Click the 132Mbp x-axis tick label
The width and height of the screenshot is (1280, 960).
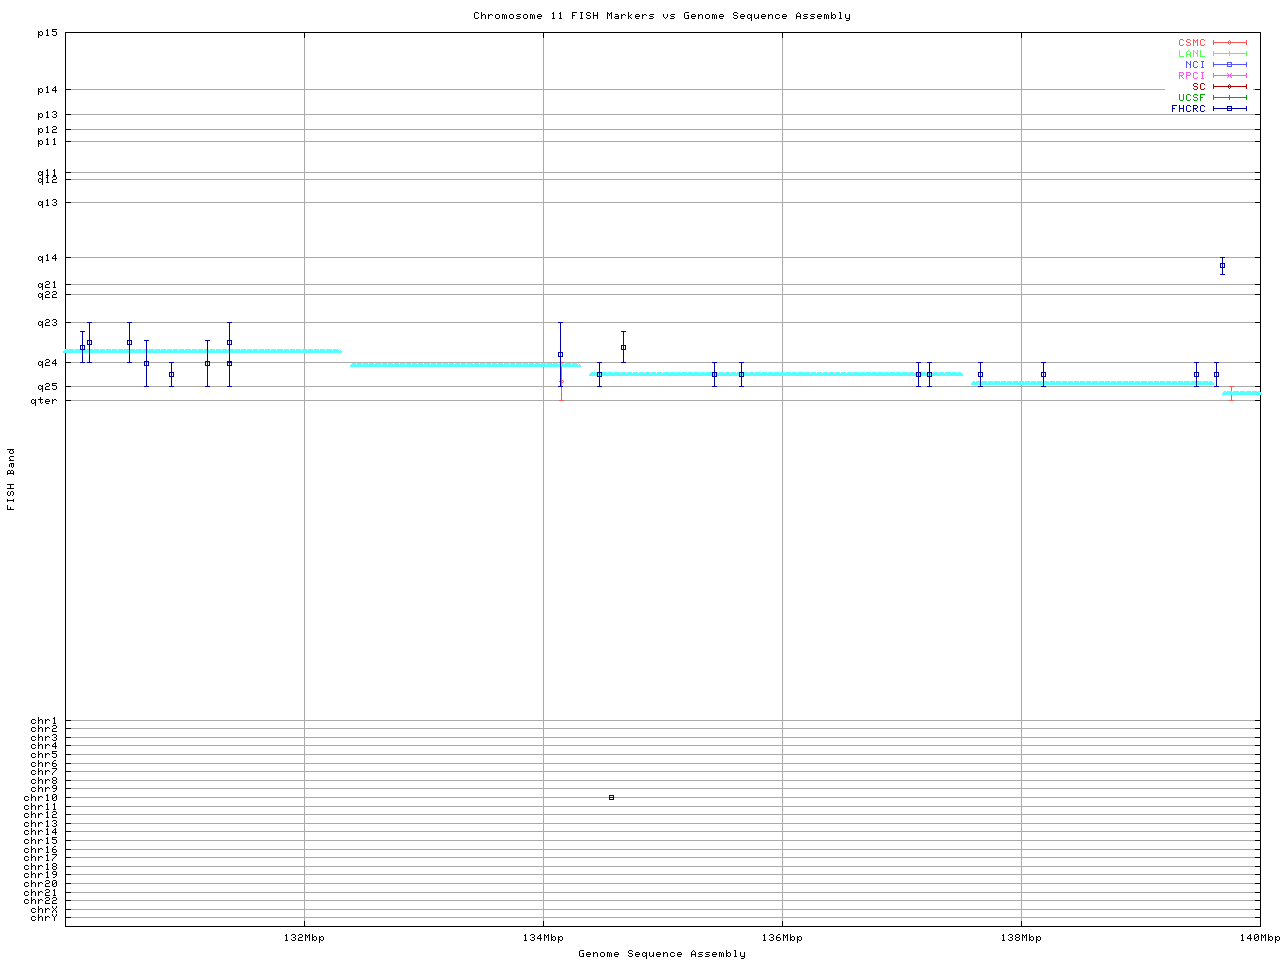[304, 938]
